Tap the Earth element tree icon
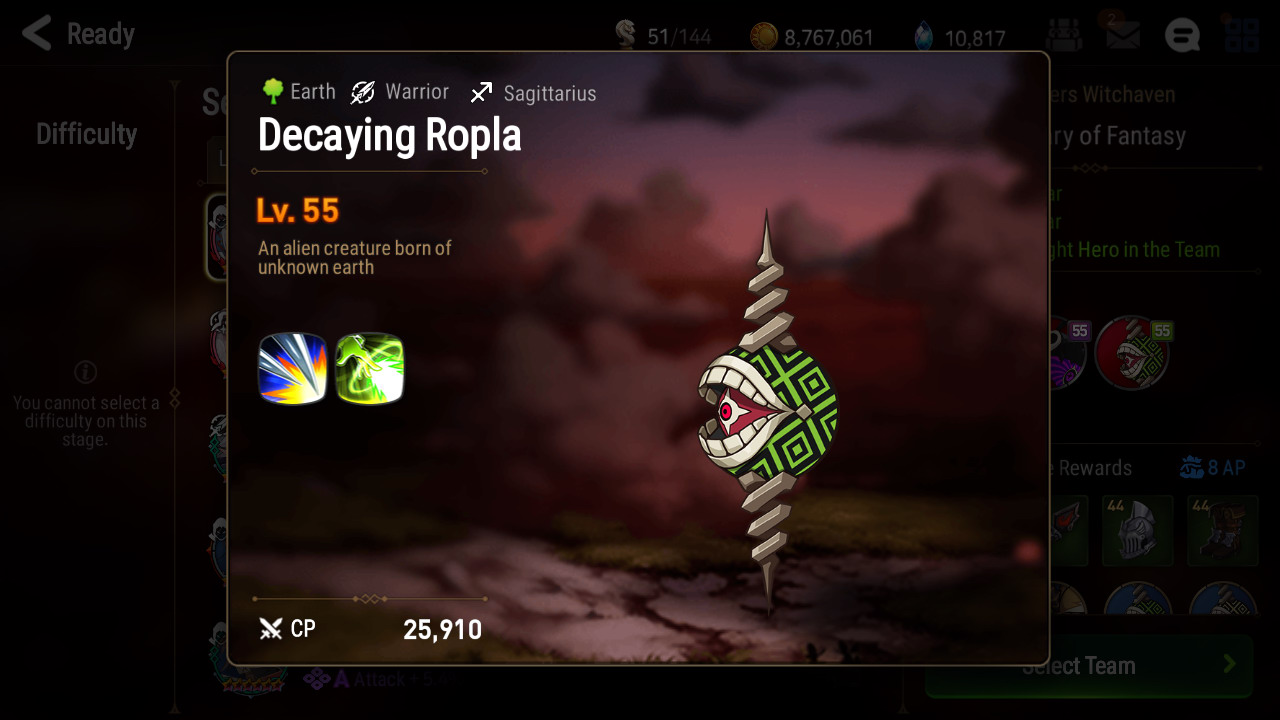The width and height of the screenshot is (1280, 720). pyautogui.click(x=272, y=92)
